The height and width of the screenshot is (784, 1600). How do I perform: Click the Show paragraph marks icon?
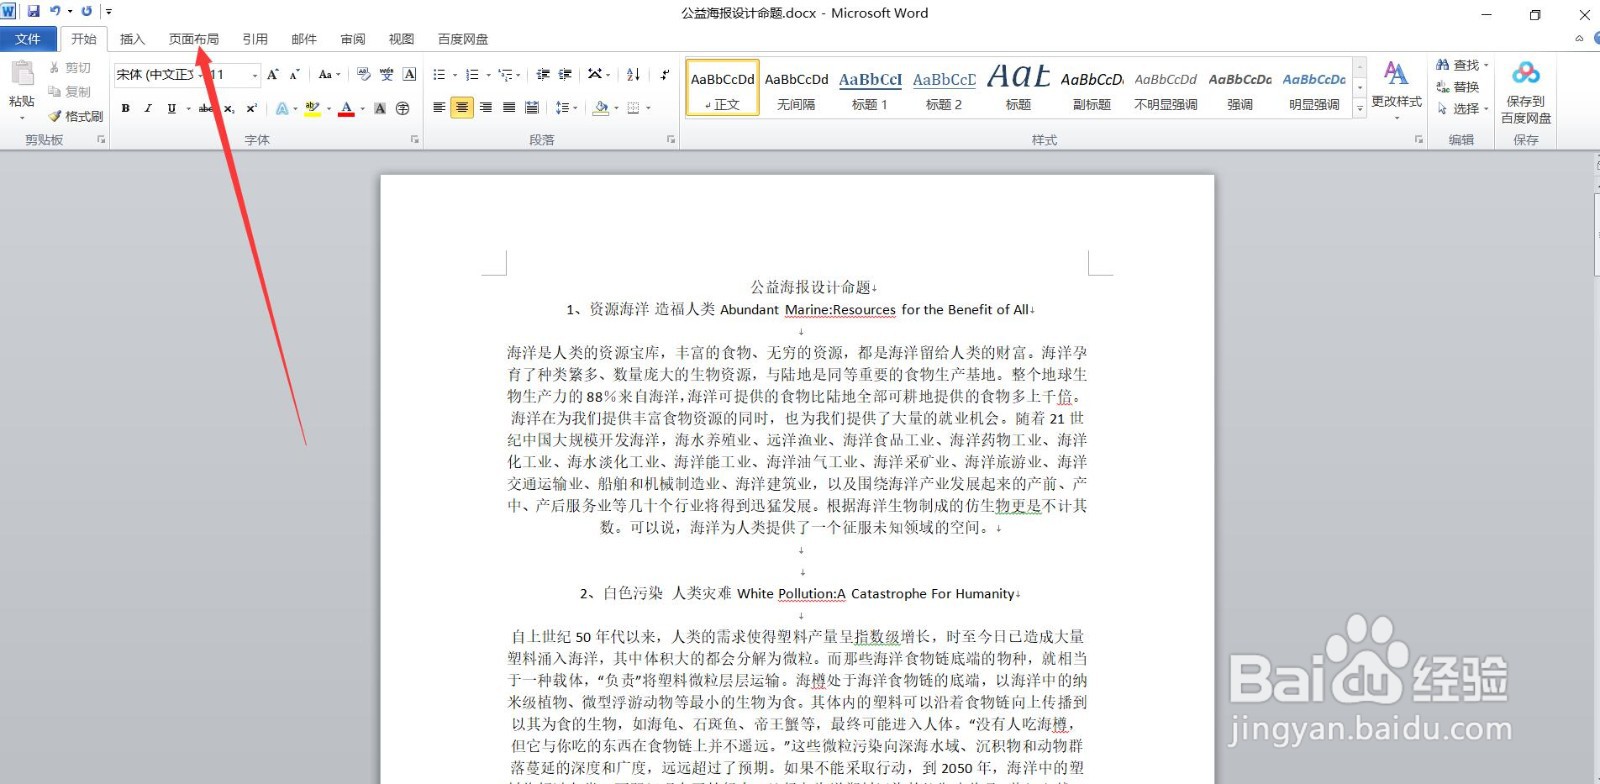664,75
